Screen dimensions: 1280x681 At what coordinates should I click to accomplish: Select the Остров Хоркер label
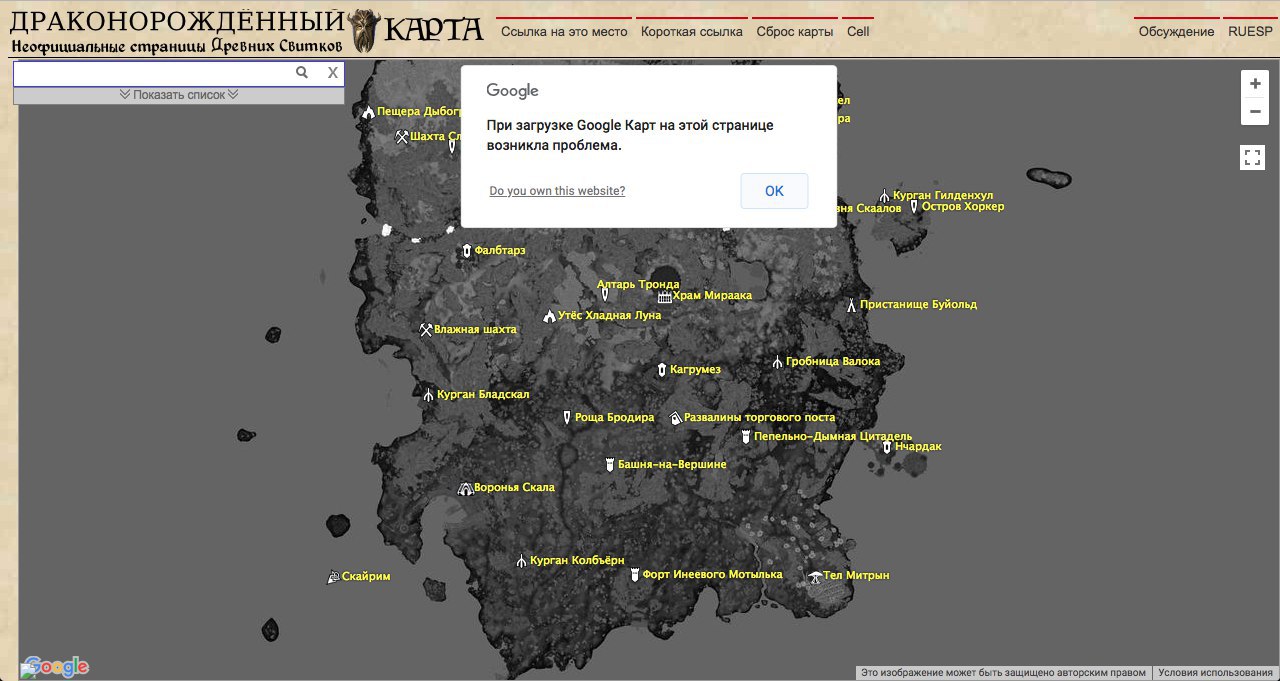pos(963,207)
